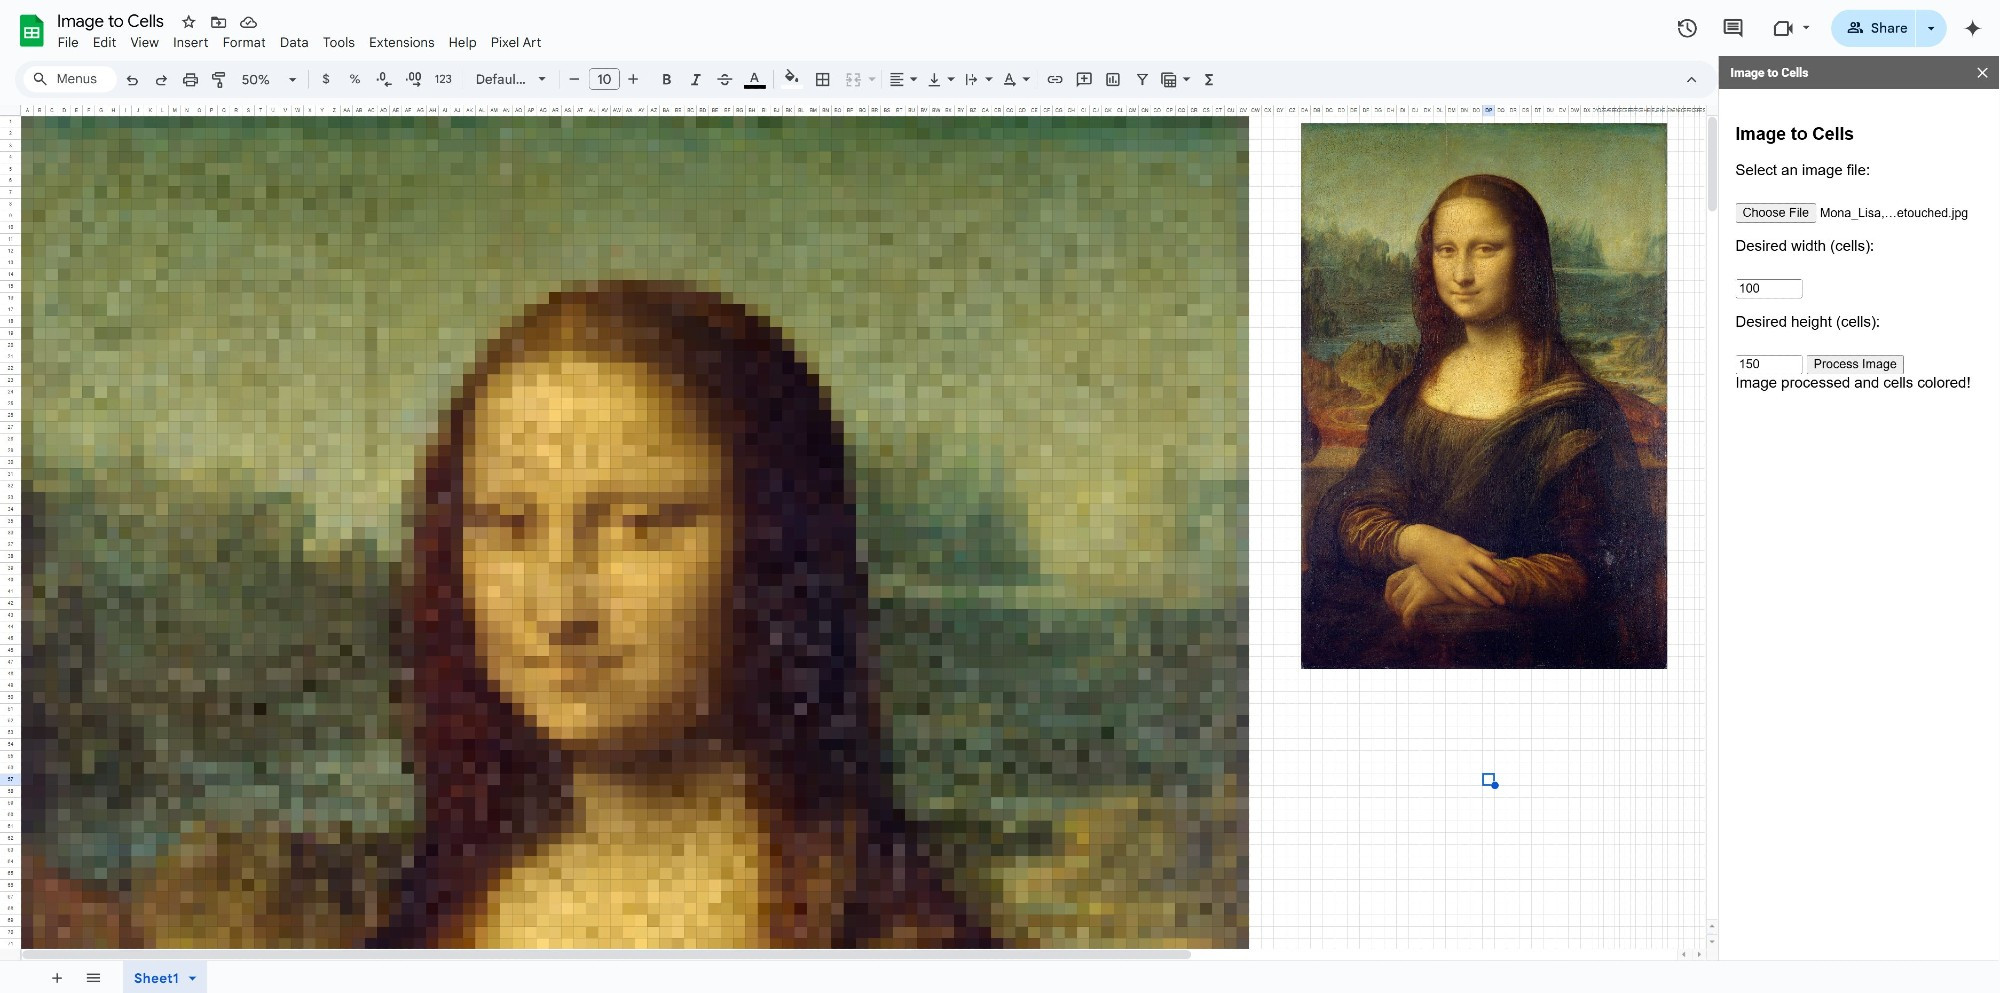
Task: Click the desired height input field
Action: click(x=1768, y=364)
